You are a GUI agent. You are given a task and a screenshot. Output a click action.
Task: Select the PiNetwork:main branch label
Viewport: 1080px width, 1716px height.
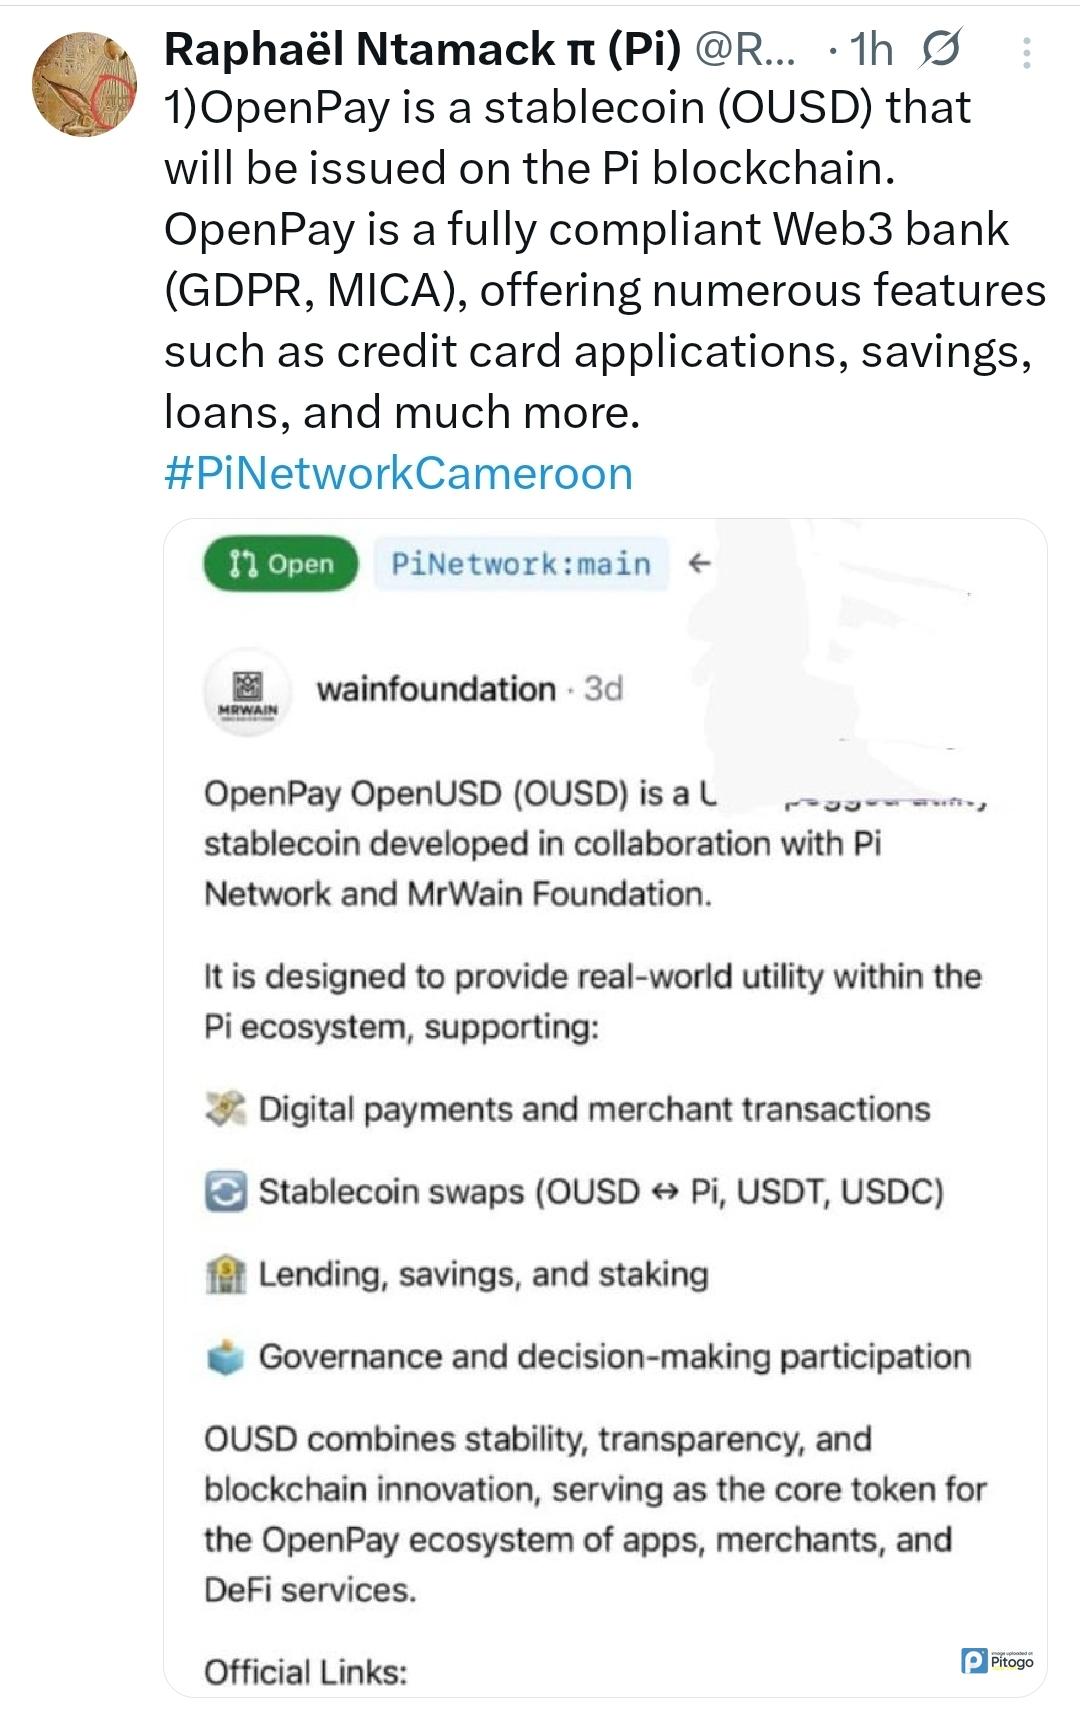point(520,564)
